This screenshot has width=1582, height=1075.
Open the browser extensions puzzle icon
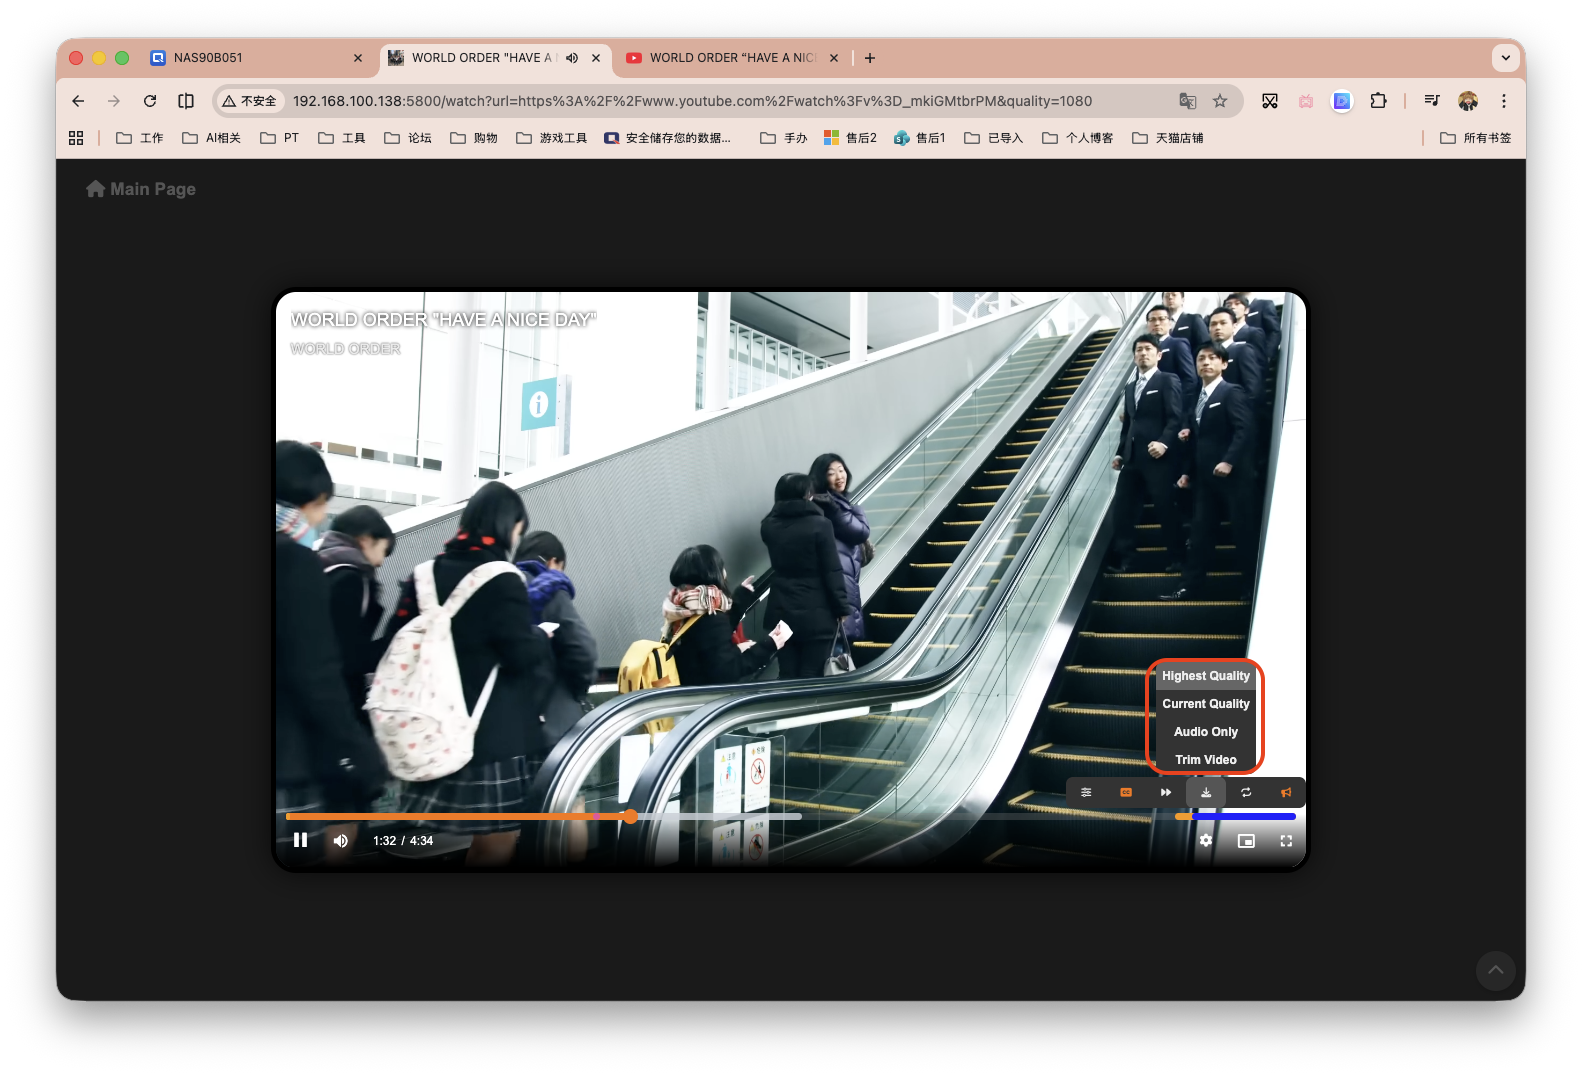pos(1378,101)
